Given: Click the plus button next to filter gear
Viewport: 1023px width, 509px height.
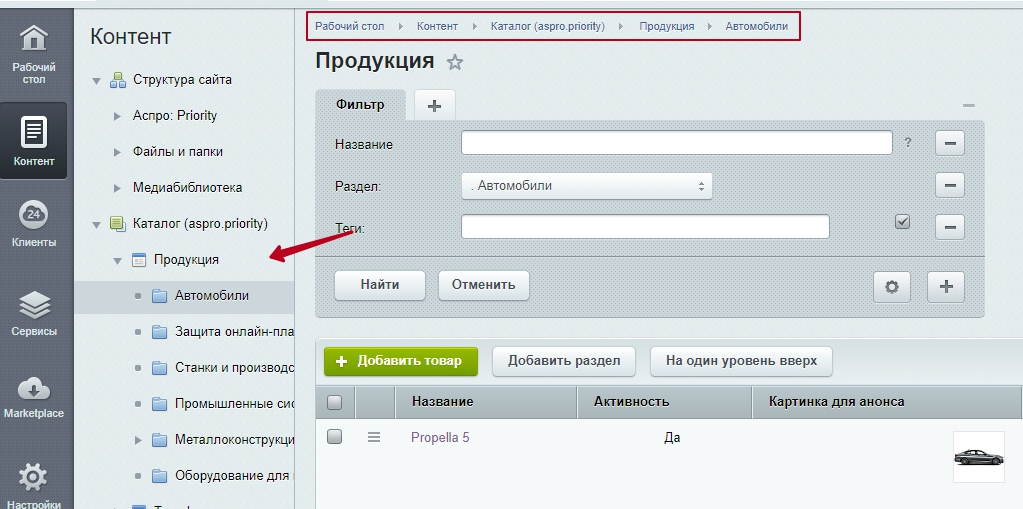Looking at the screenshot, I should [945, 286].
